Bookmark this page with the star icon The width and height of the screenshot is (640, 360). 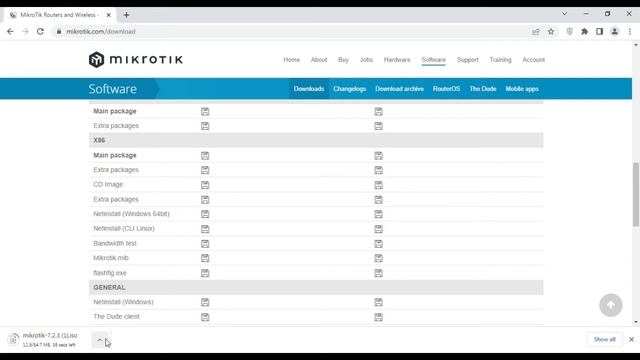[x=551, y=31]
